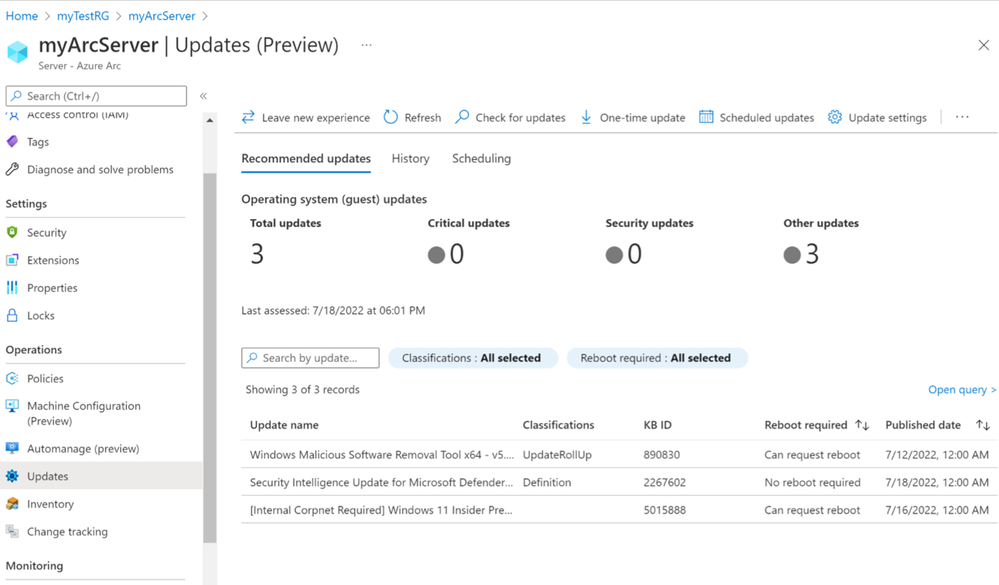
Task: Click the Properties bars icon
Action: point(12,287)
